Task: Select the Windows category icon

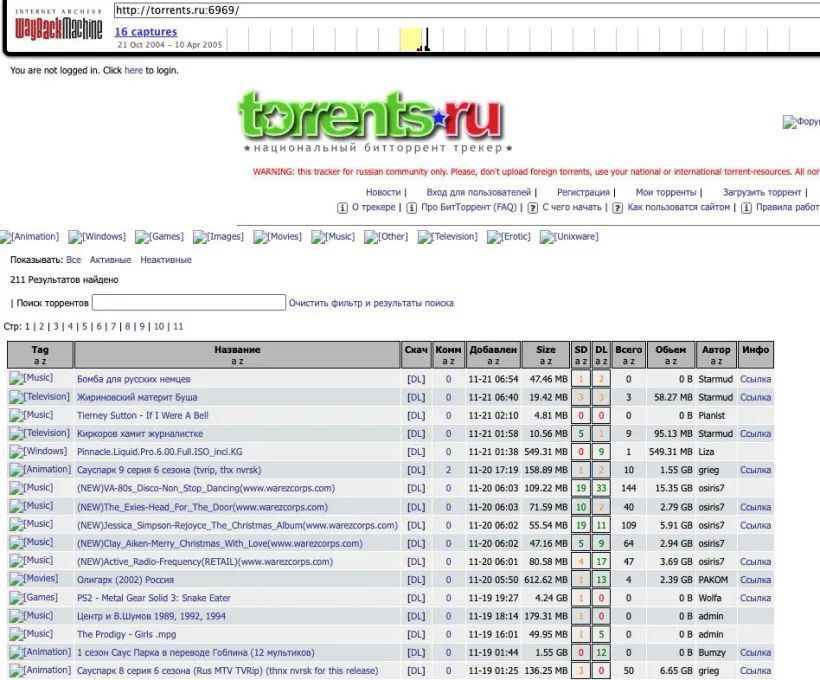Action: coord(97,236)
